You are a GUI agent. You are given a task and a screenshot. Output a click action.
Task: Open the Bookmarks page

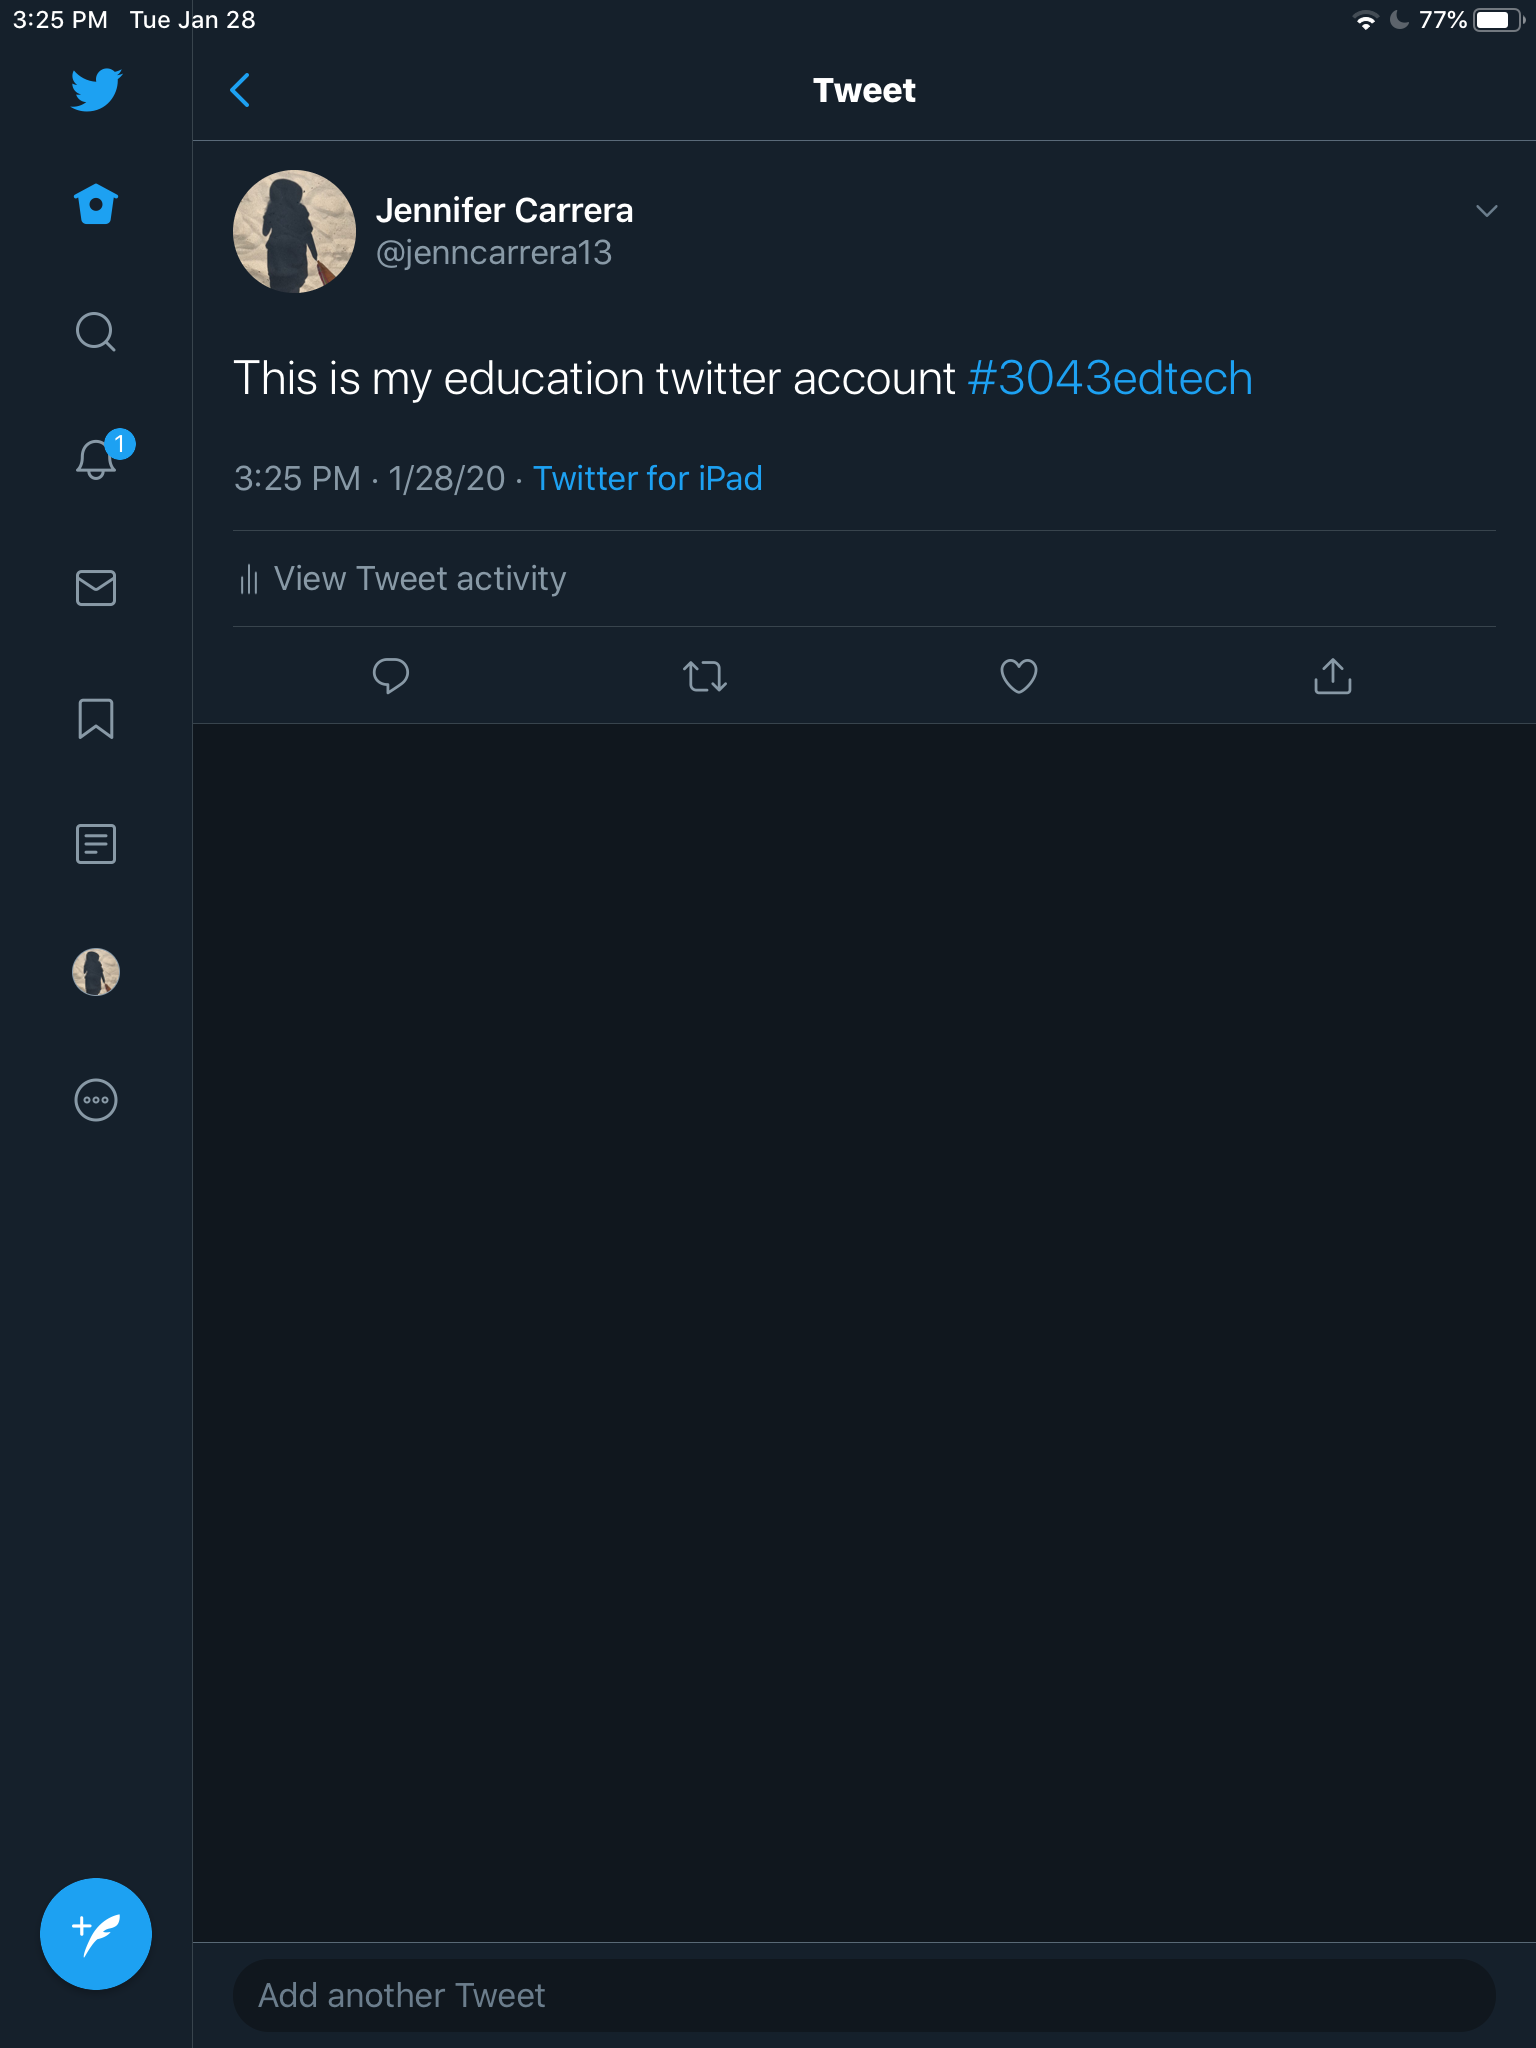click(x=96, y=718)
